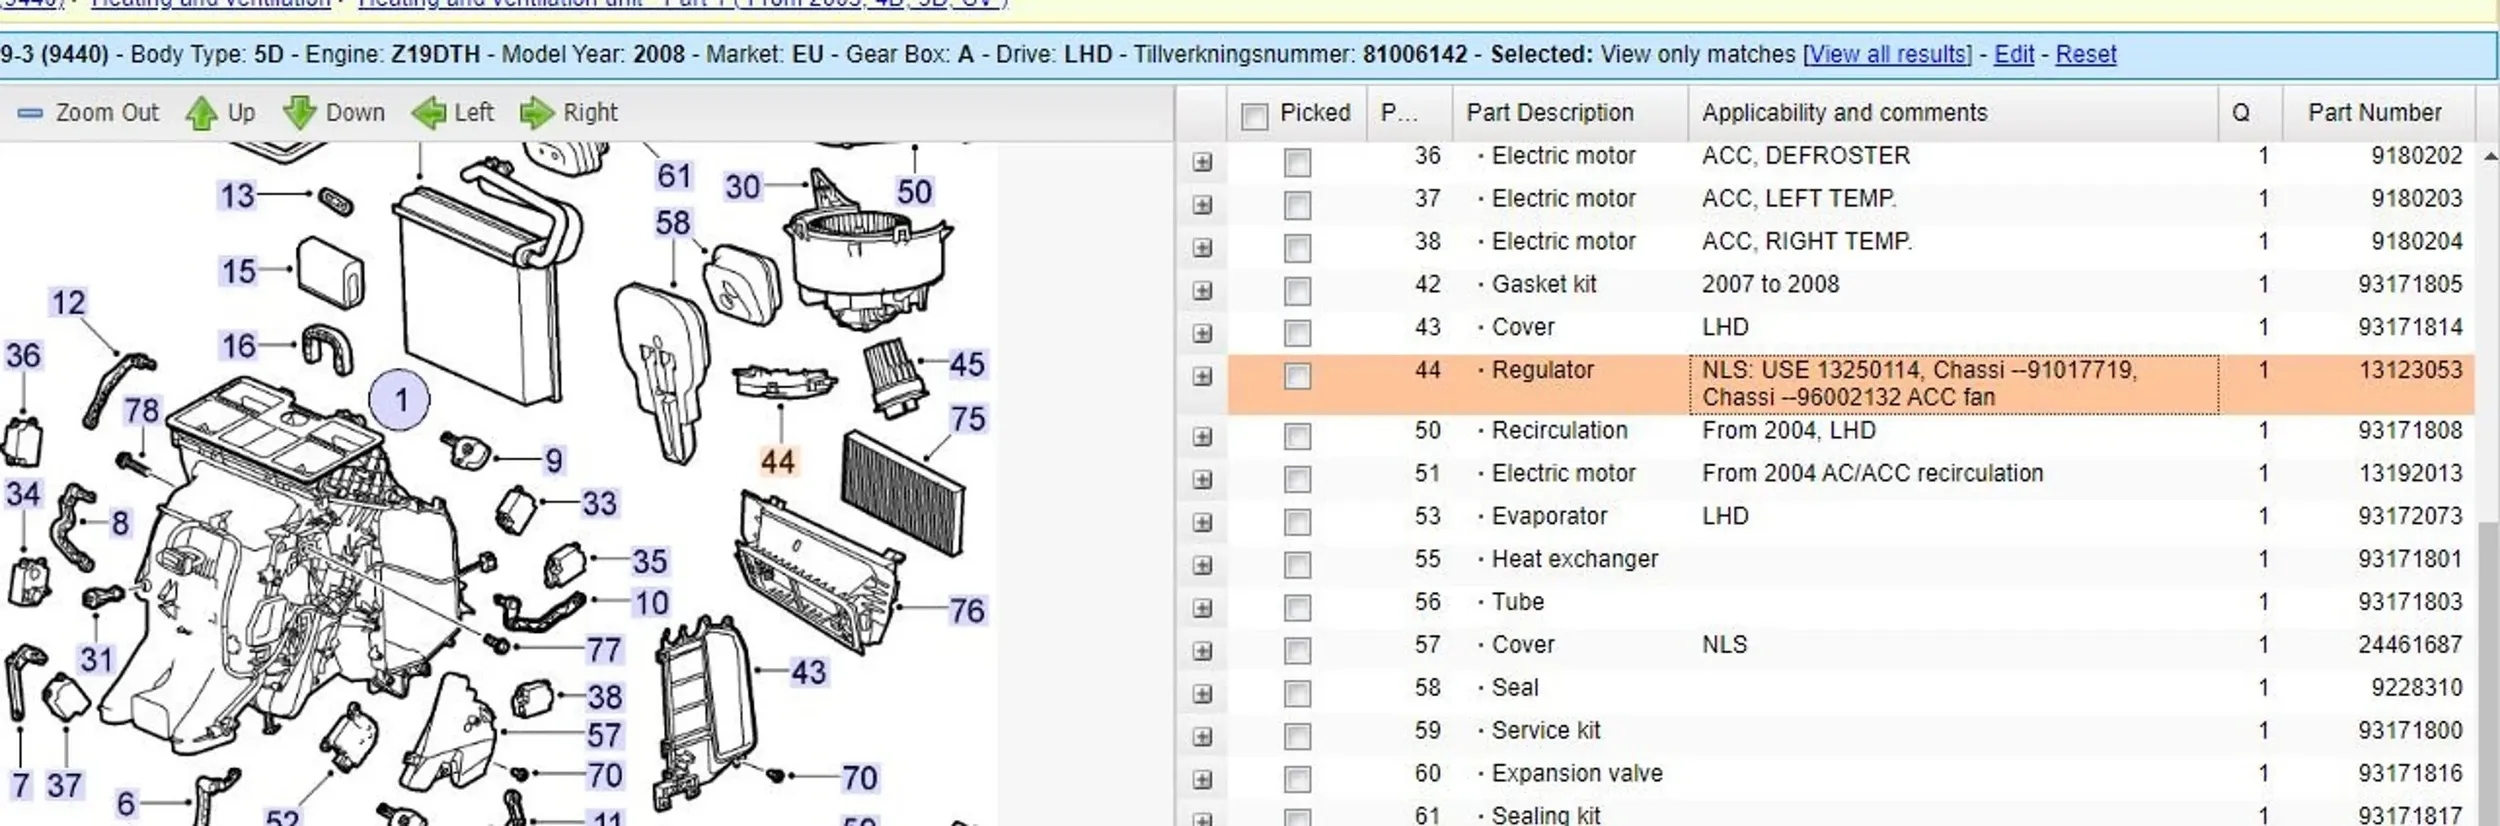Check Picked box for part 43 Cover

tap(1297, 333)
